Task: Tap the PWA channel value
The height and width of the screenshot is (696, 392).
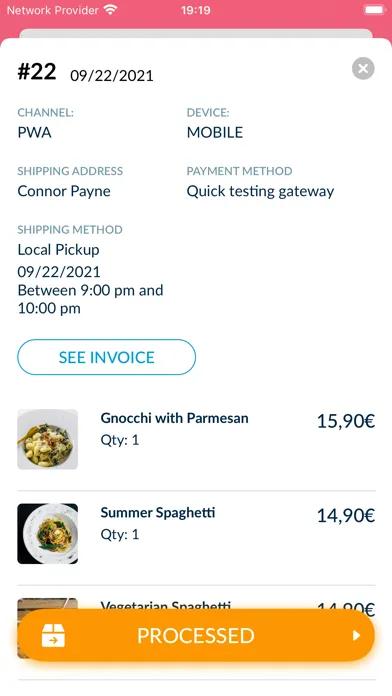Action: [x=34, y=132]
